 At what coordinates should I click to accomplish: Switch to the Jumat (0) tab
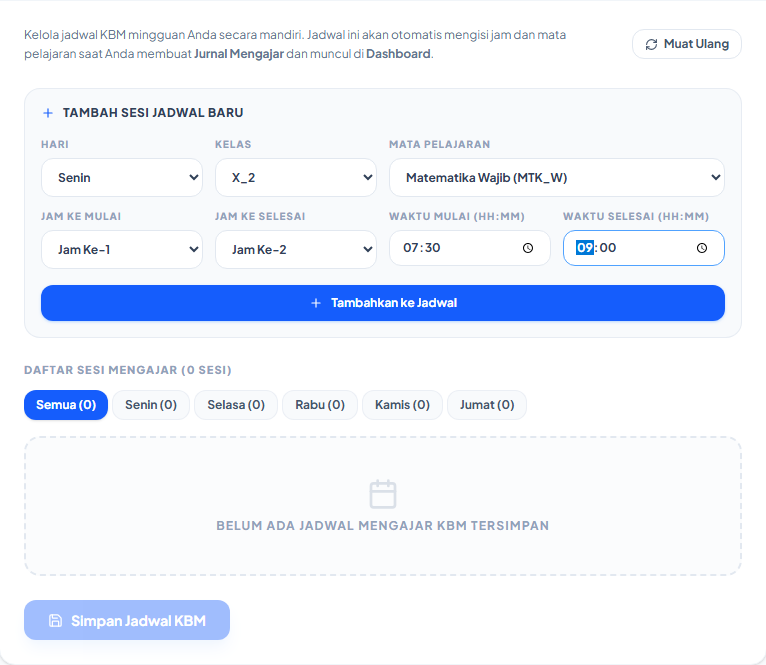coord(487,405)
